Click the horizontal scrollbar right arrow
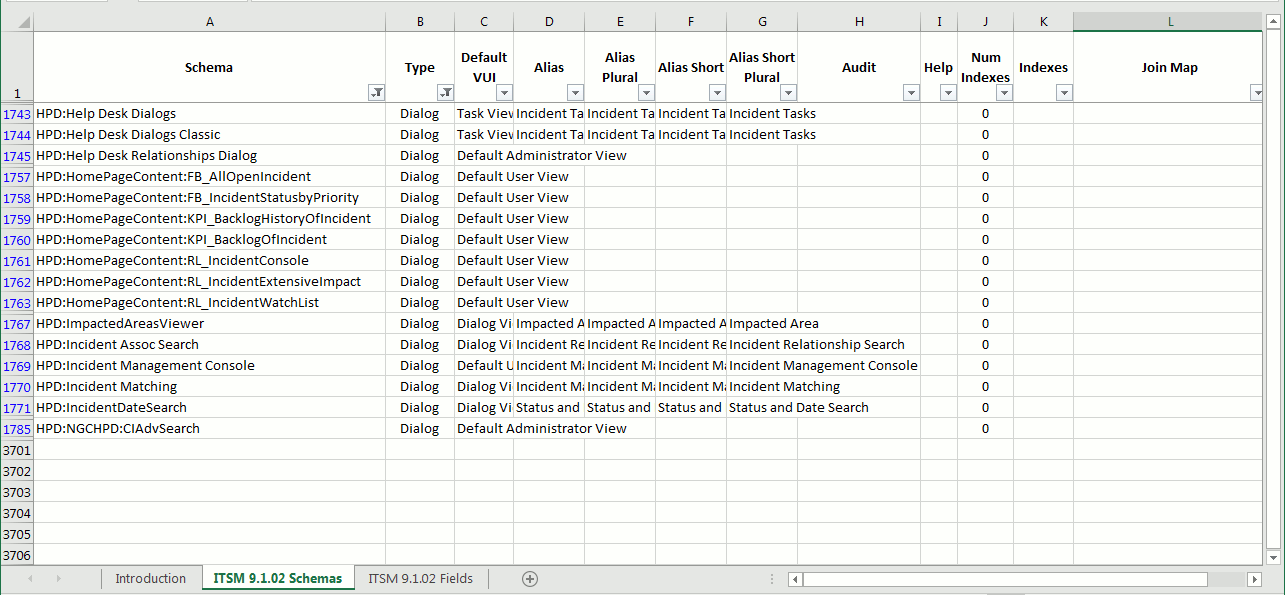 (1254, 579)
